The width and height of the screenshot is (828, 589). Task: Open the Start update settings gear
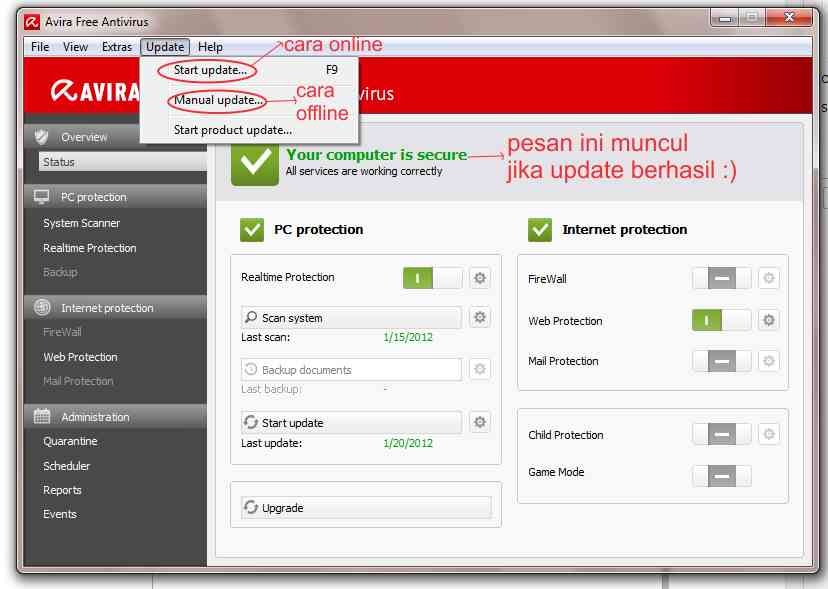point(479,422)
